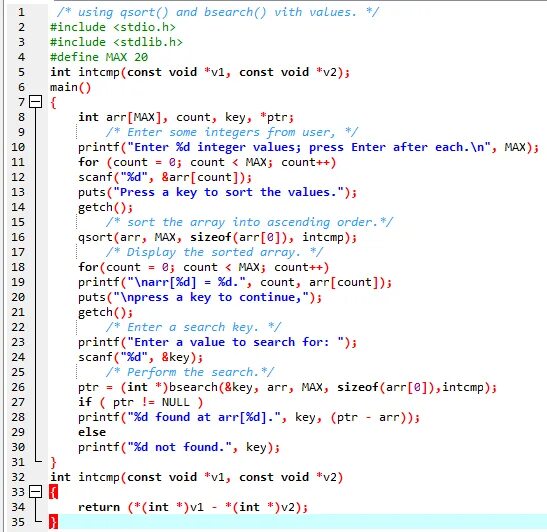Click comment 'Display the sorted array.'
This screenshot has height=532, width=547.
tap(214, 252)
